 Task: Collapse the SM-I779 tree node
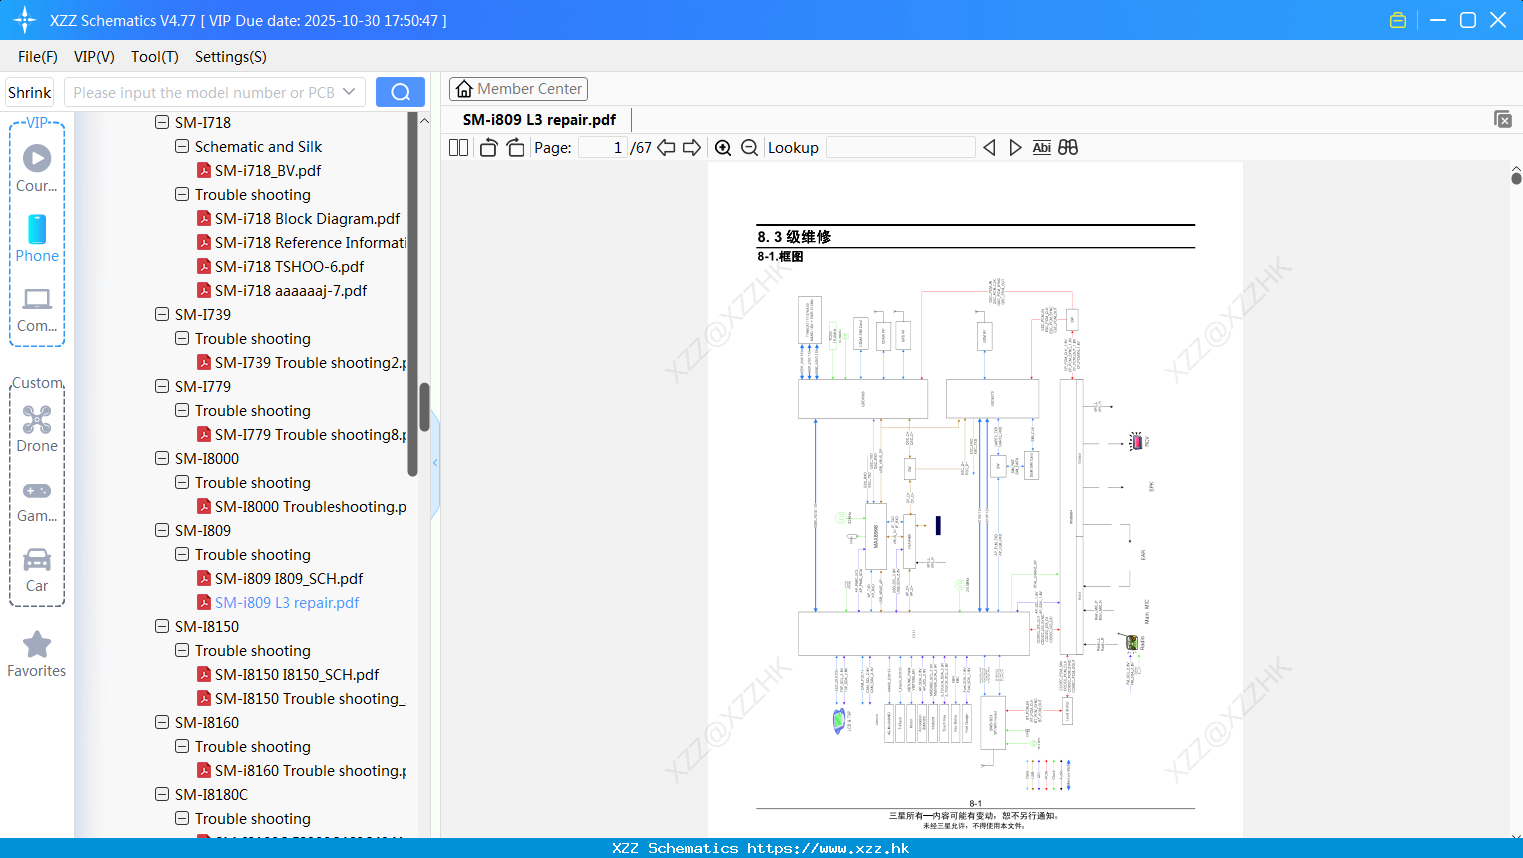point(162,386)
